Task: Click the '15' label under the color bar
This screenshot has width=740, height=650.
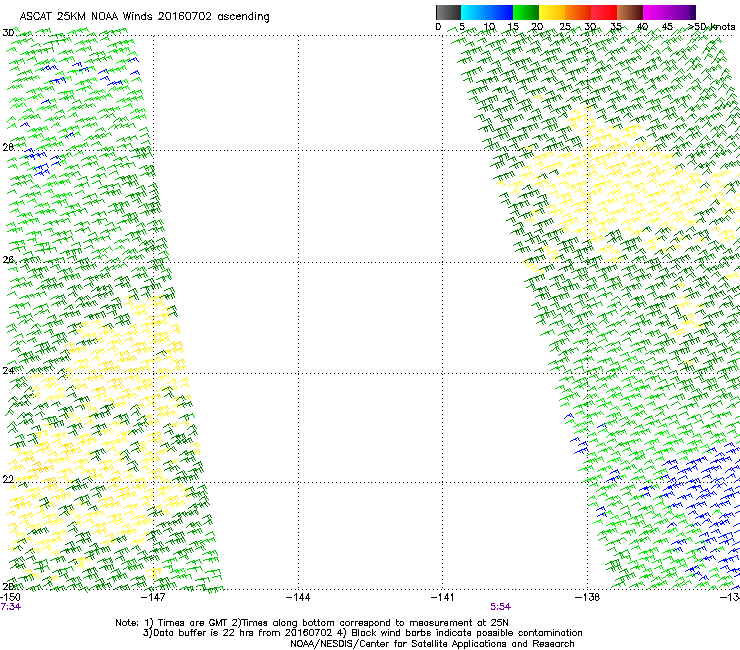Action: (513, 27)
